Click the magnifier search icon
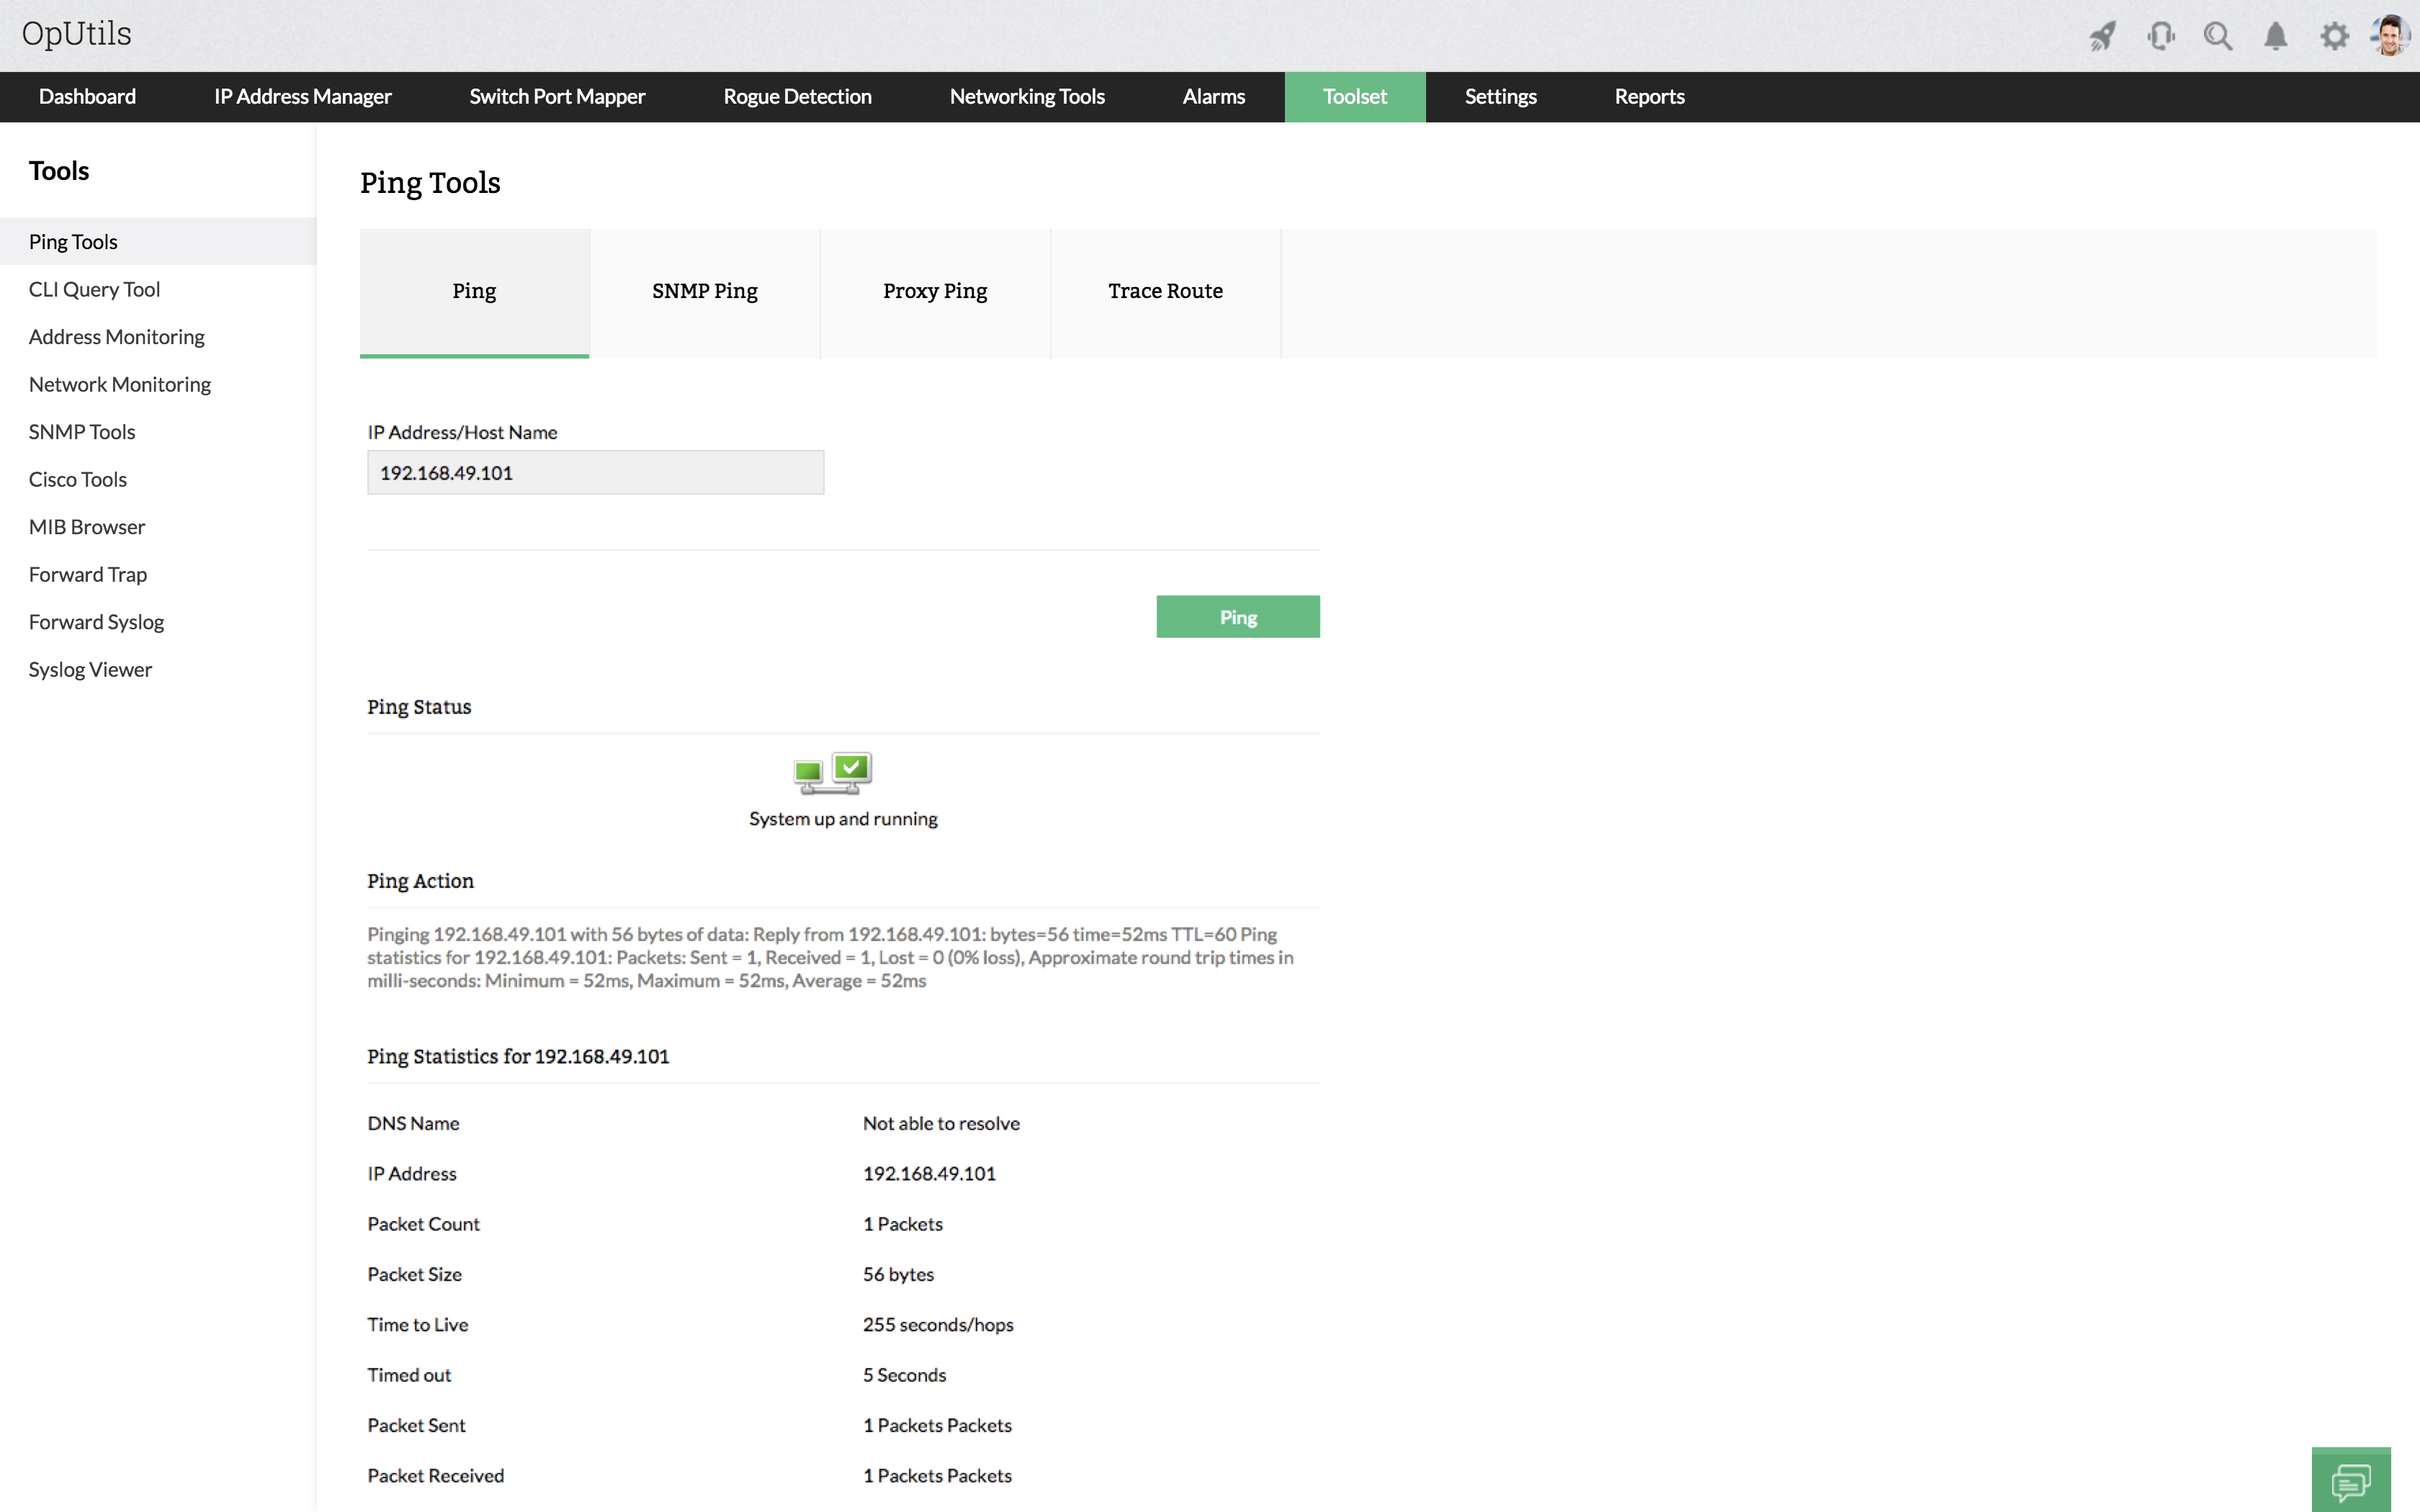The image size is (2420, 1512). (x=2218, y=37)
